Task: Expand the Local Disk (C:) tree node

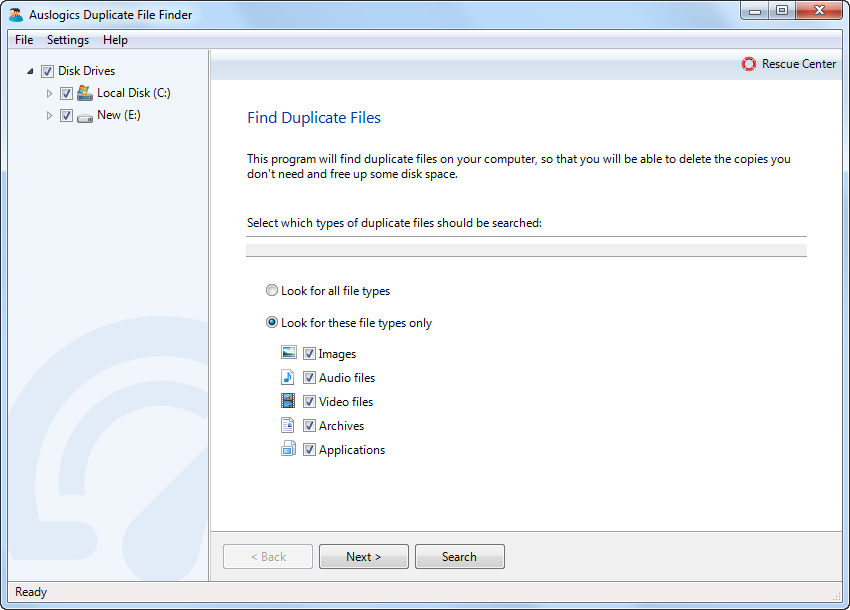Action: pos(49,93)
